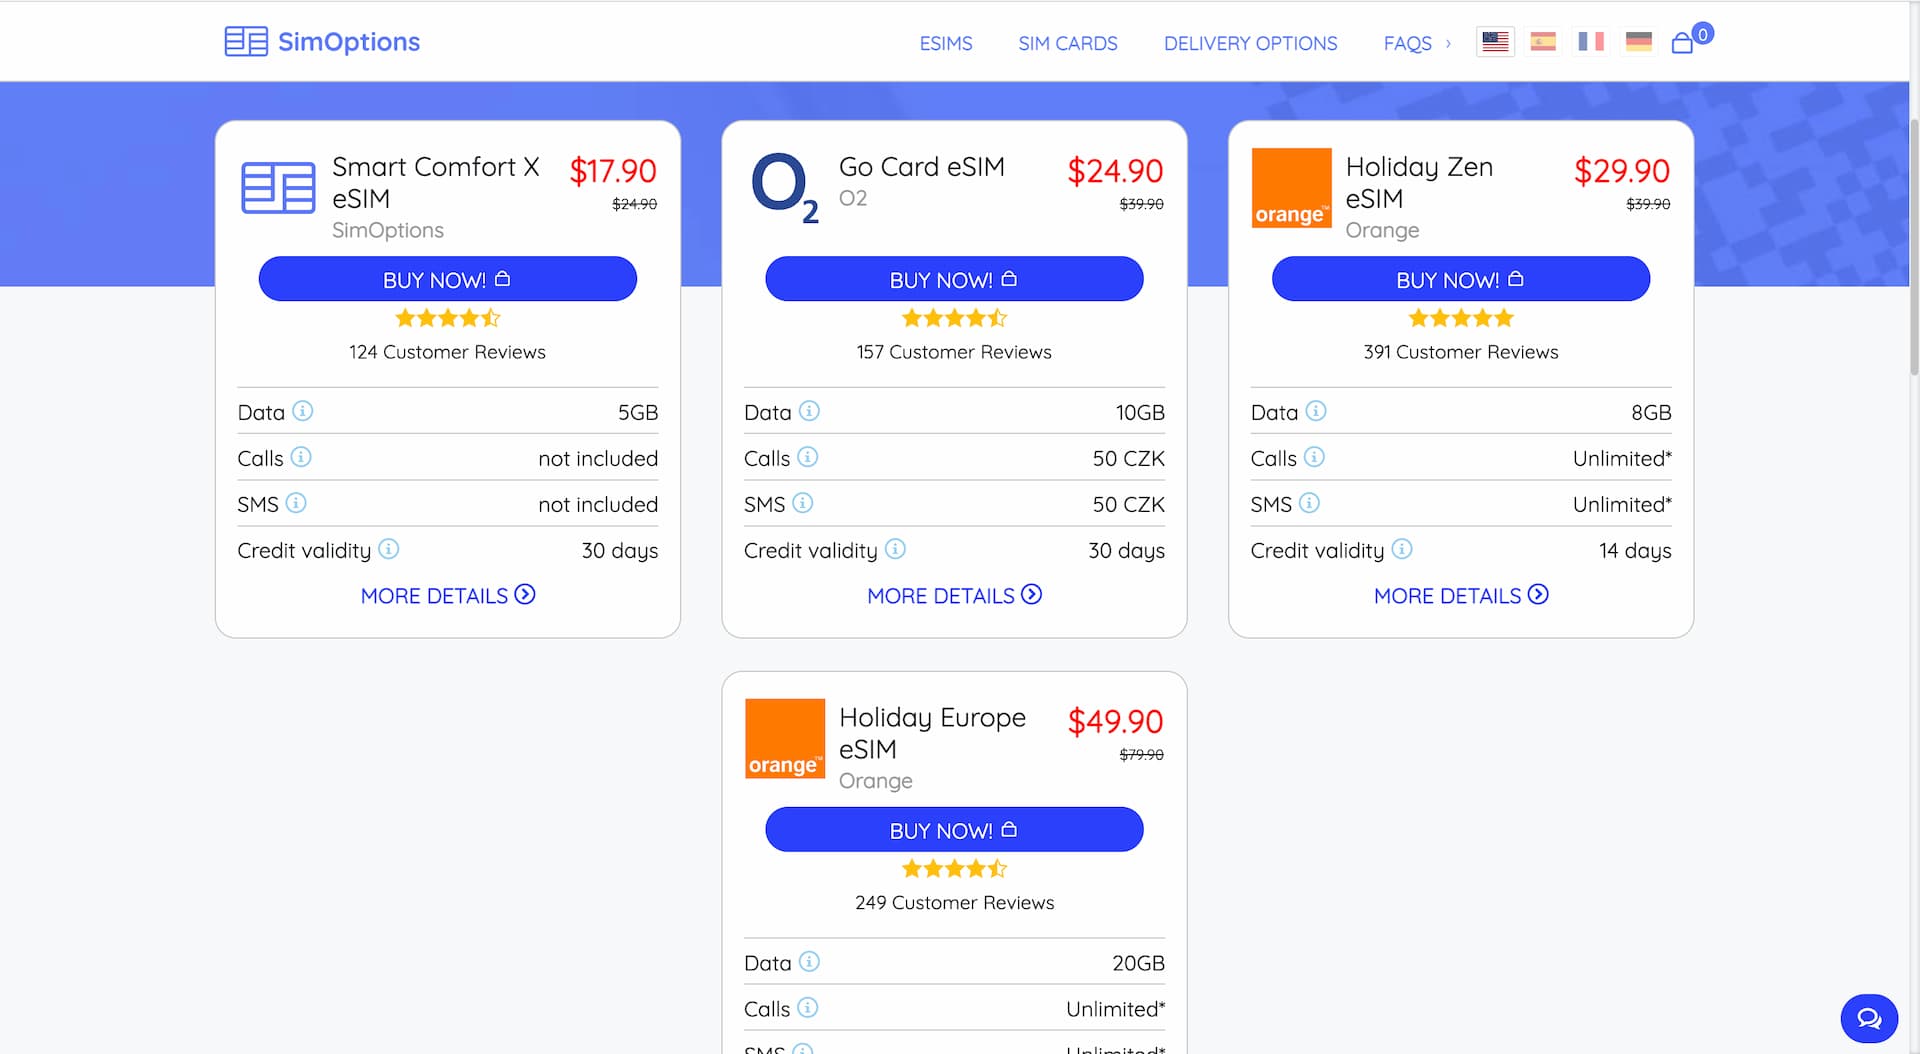Click the $17.90 price
Viewport: 1920px width, 1054px height.
[613, 171]
